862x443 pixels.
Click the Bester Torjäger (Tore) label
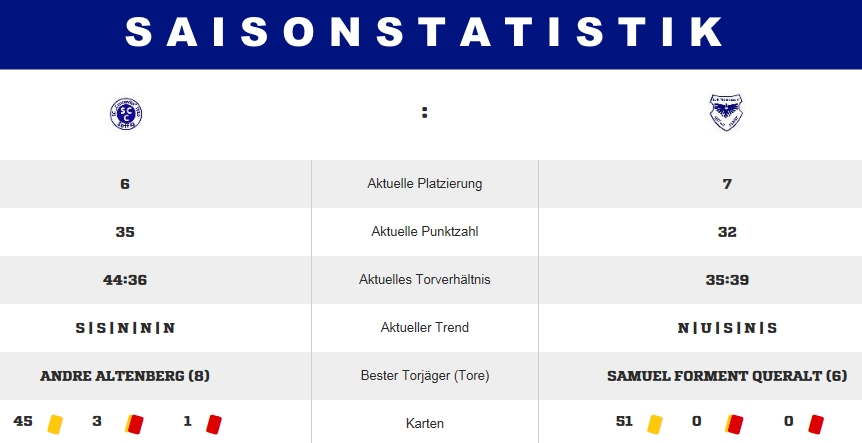pos(425,376)
